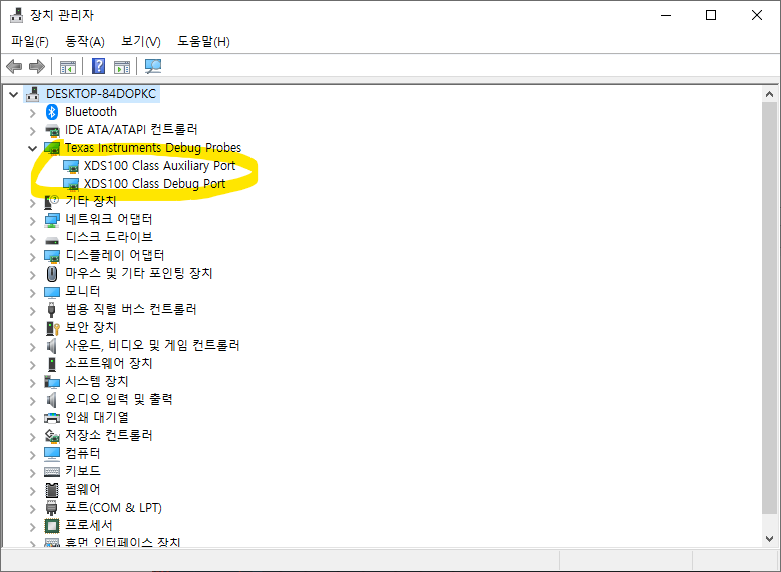
Task: Click the USB icon for 범용 직렬 버스 컨트롤러
Action: tap(51, 309)
